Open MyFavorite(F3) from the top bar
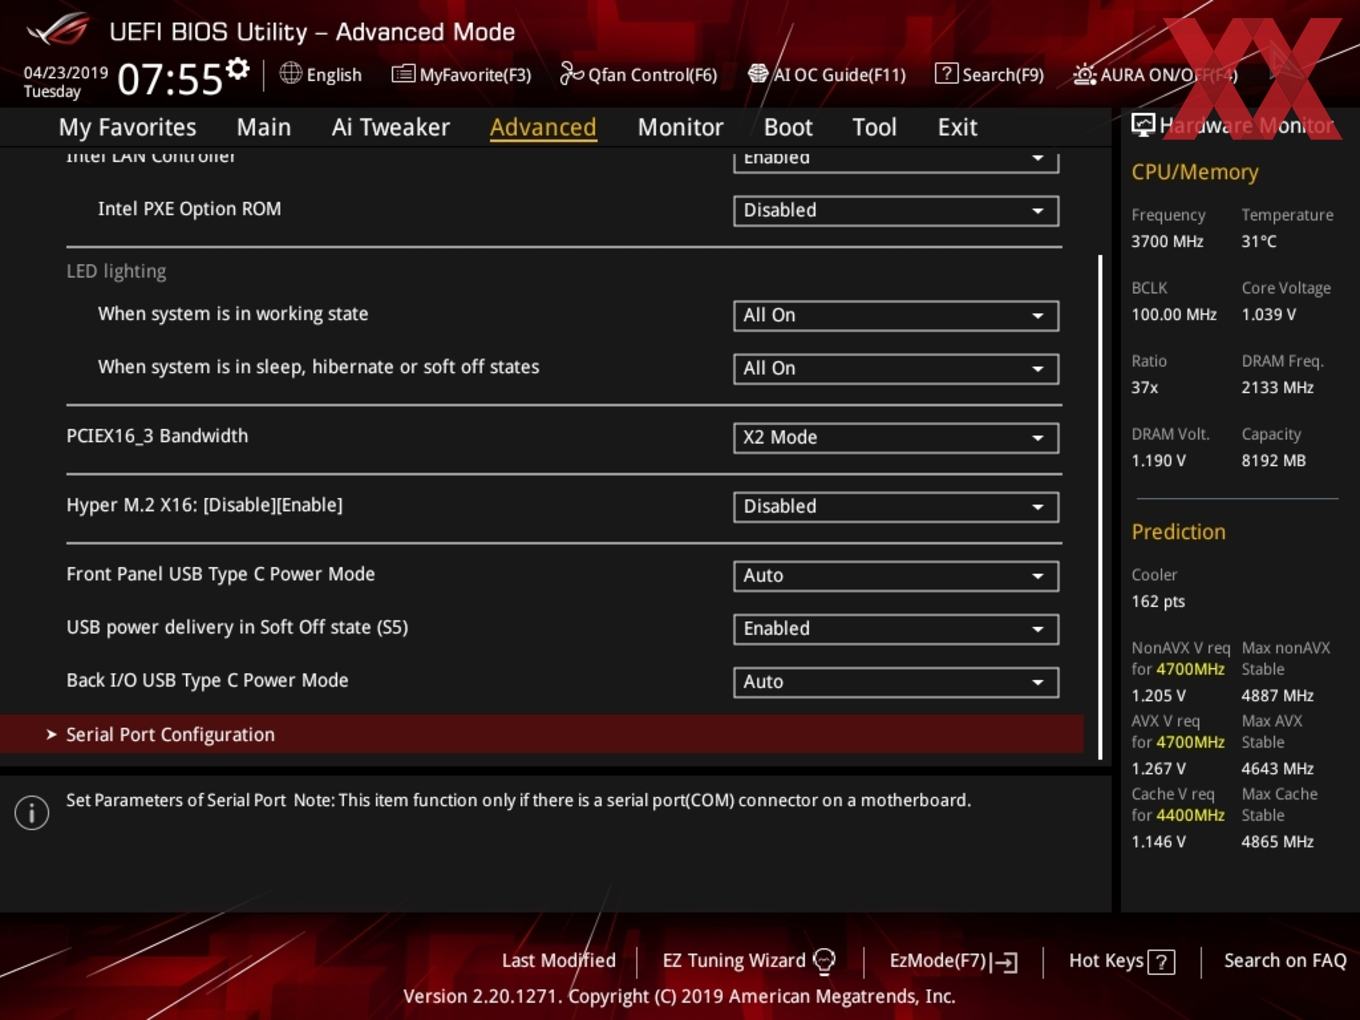Screen dimensions: 1360x1020 click(461, 74)
